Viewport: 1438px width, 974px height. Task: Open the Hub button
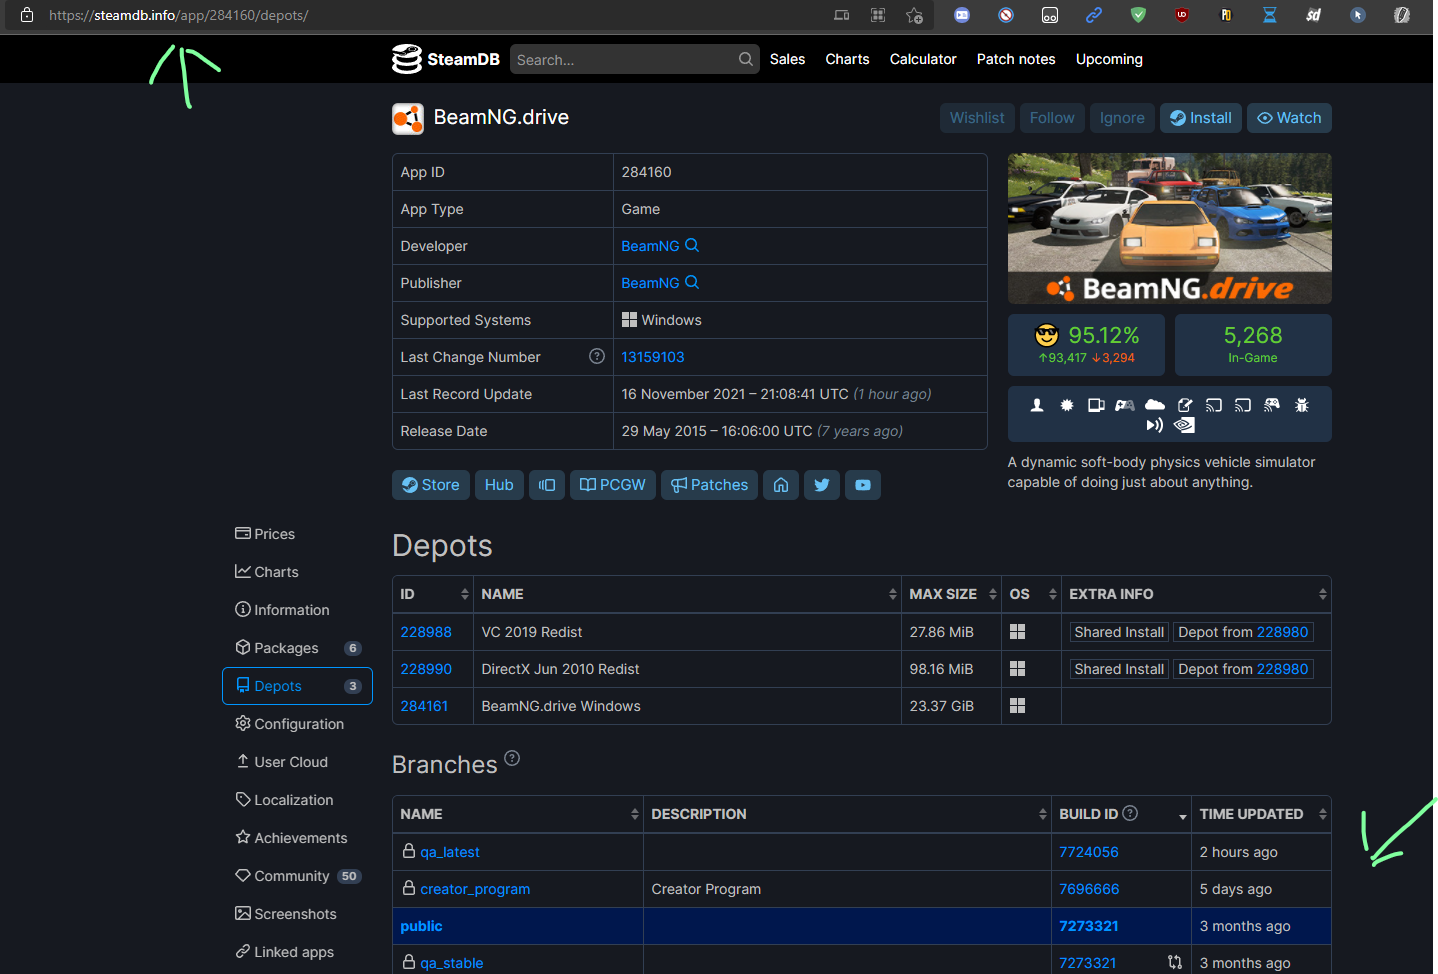pos(499,485)
